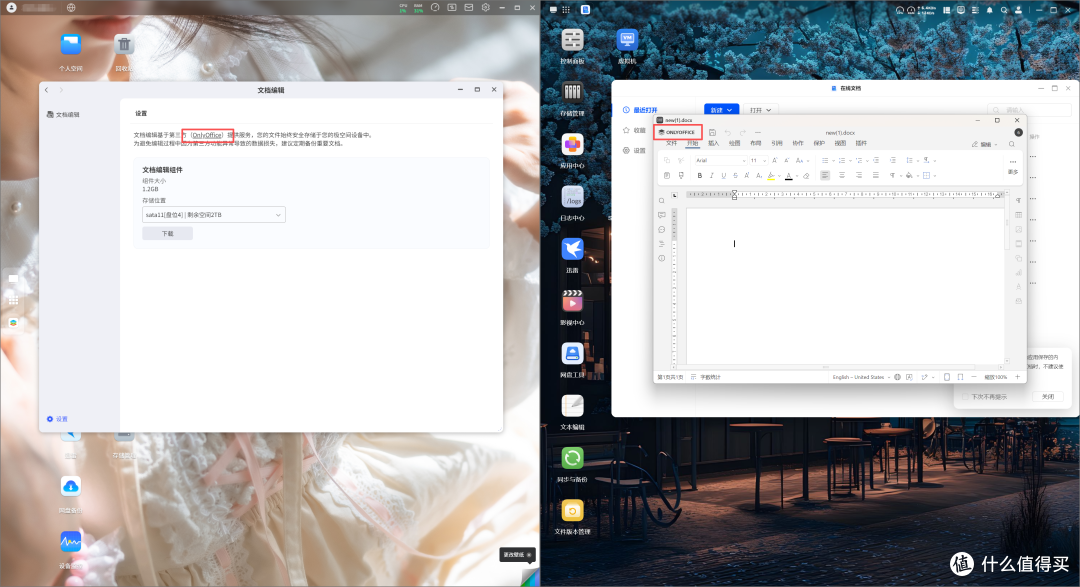The height and width of the screenshot is (587, 1080).
Task: Switch to the 视图 tab
Action: 840,143
